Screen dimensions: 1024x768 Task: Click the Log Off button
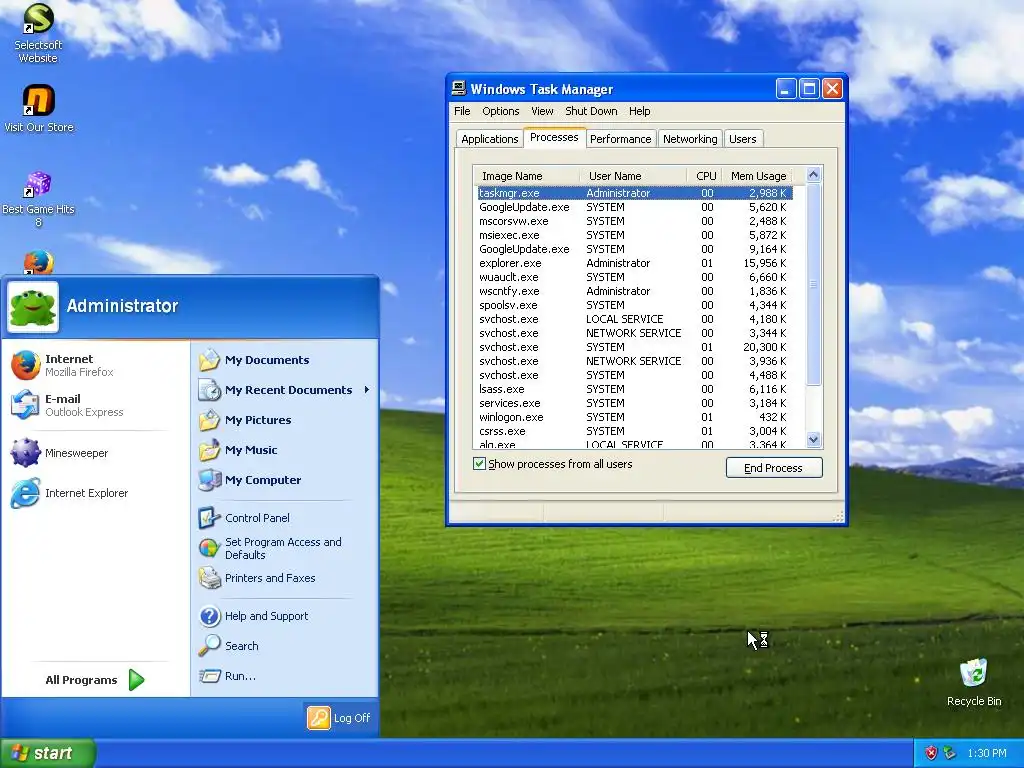339,718
